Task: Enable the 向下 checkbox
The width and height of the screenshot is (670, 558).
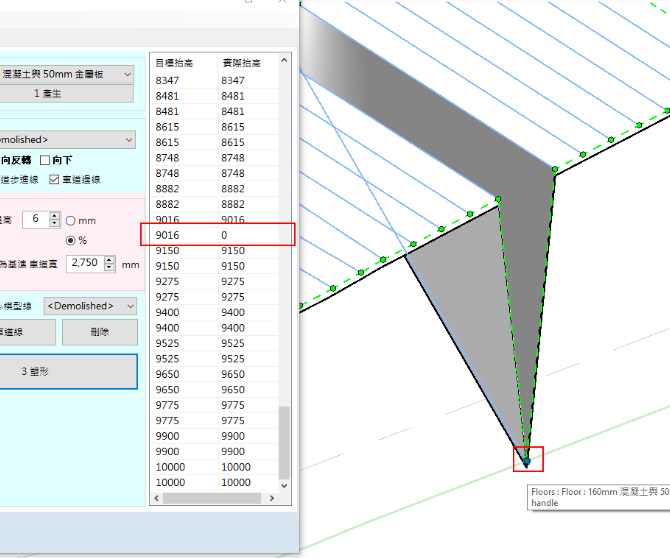Action: pos(45,160)
